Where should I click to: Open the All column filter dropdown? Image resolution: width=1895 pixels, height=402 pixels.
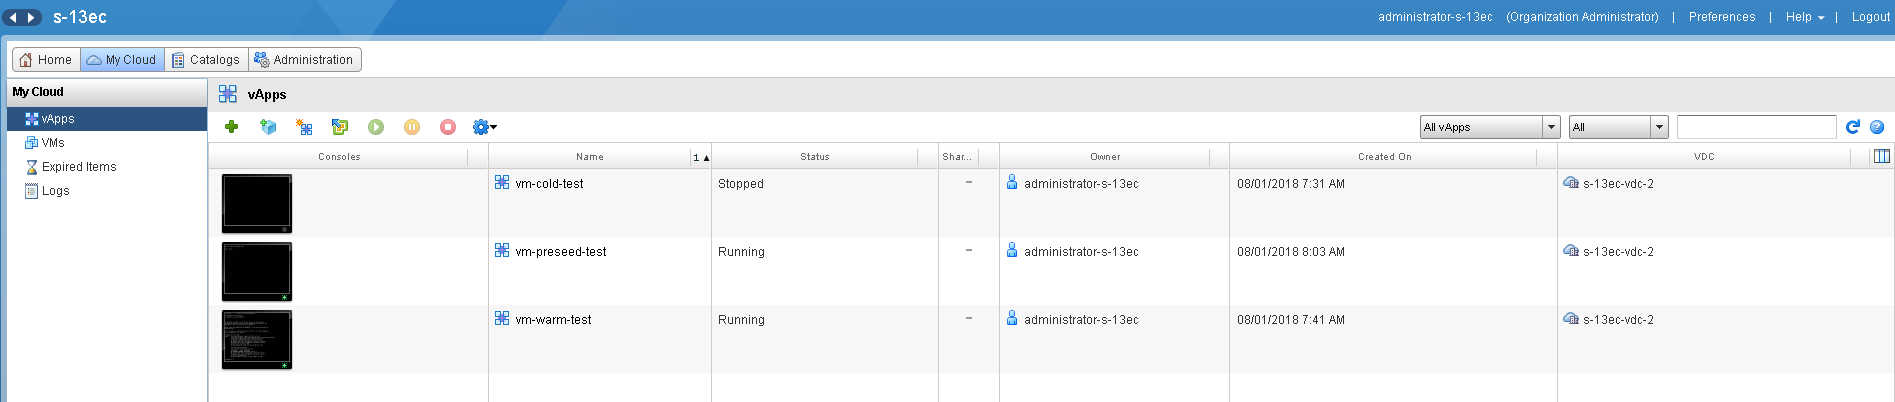pyautogui.click(x=1618, y=127)
